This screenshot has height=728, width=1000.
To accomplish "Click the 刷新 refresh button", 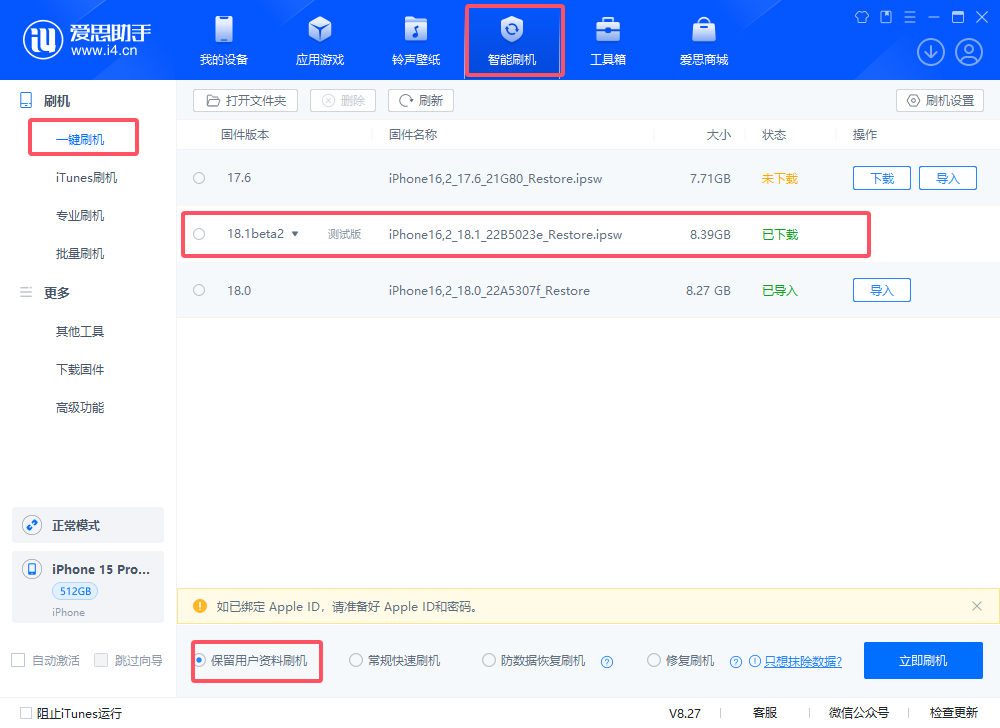I will click(421, 101).
